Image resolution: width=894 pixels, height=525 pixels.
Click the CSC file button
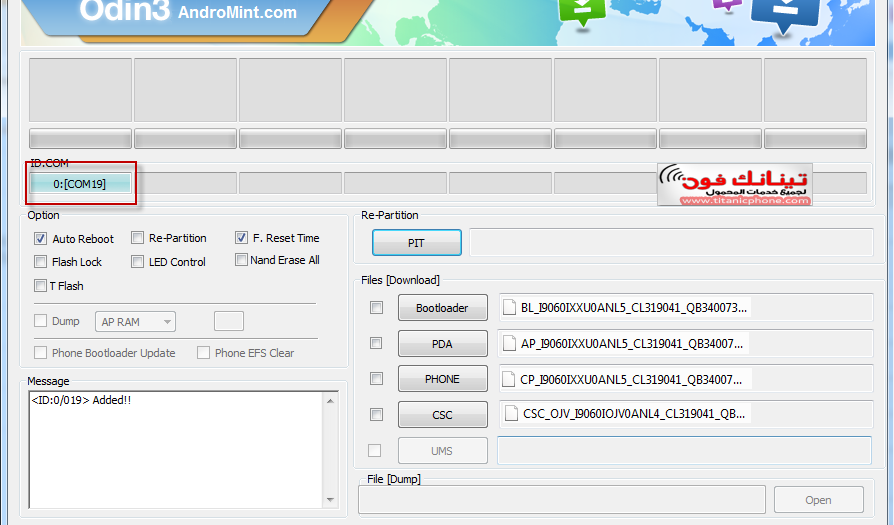(442, 415)
